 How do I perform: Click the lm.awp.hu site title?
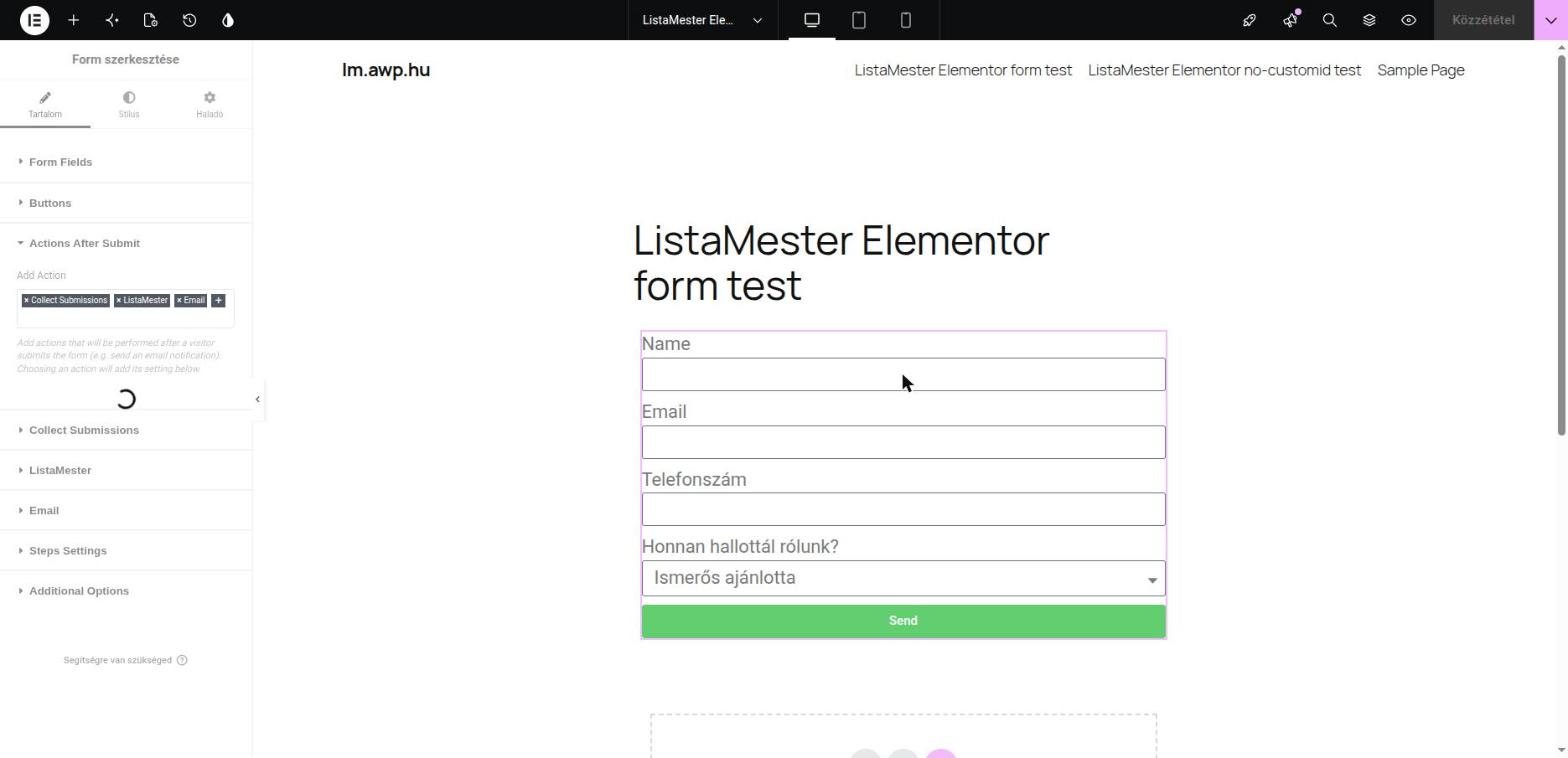pyautogui.click(x=386, y=70)
